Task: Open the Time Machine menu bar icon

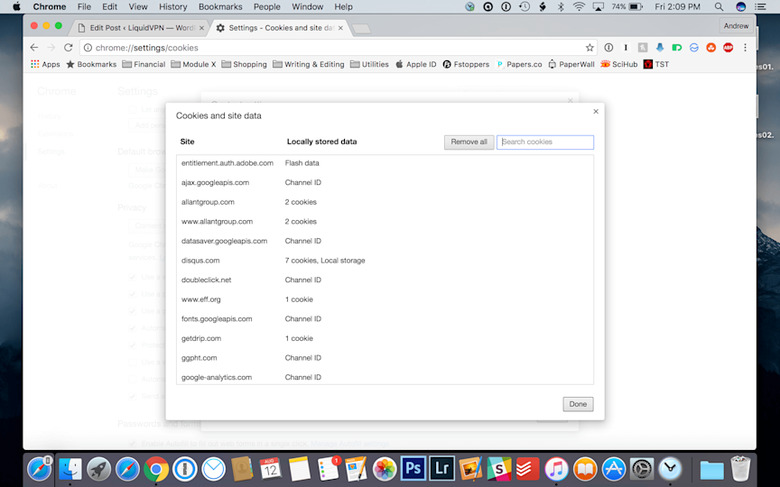Action: (524, 6)
